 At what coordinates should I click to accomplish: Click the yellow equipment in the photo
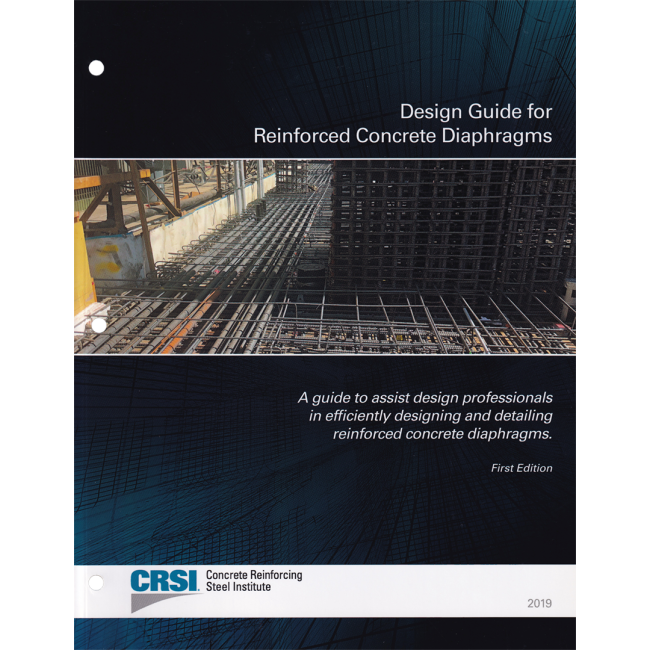pos(84,265)
